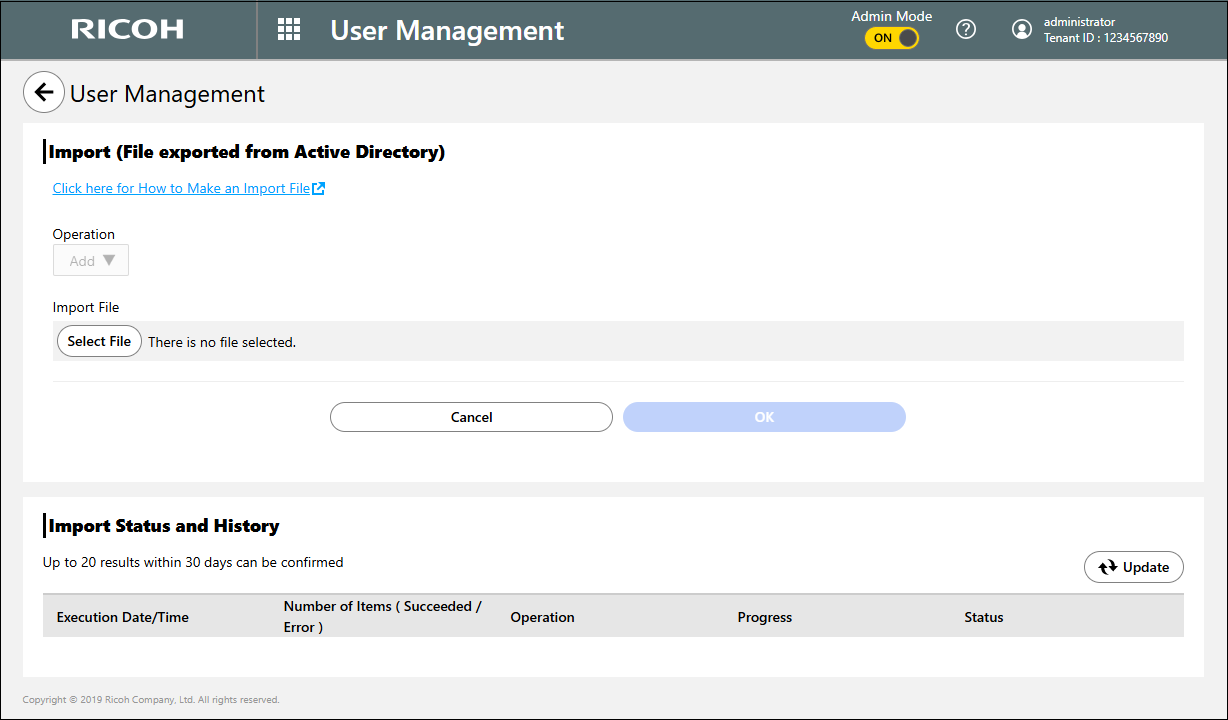
Task: Click the Progress column header
Action: pos(764,617)
